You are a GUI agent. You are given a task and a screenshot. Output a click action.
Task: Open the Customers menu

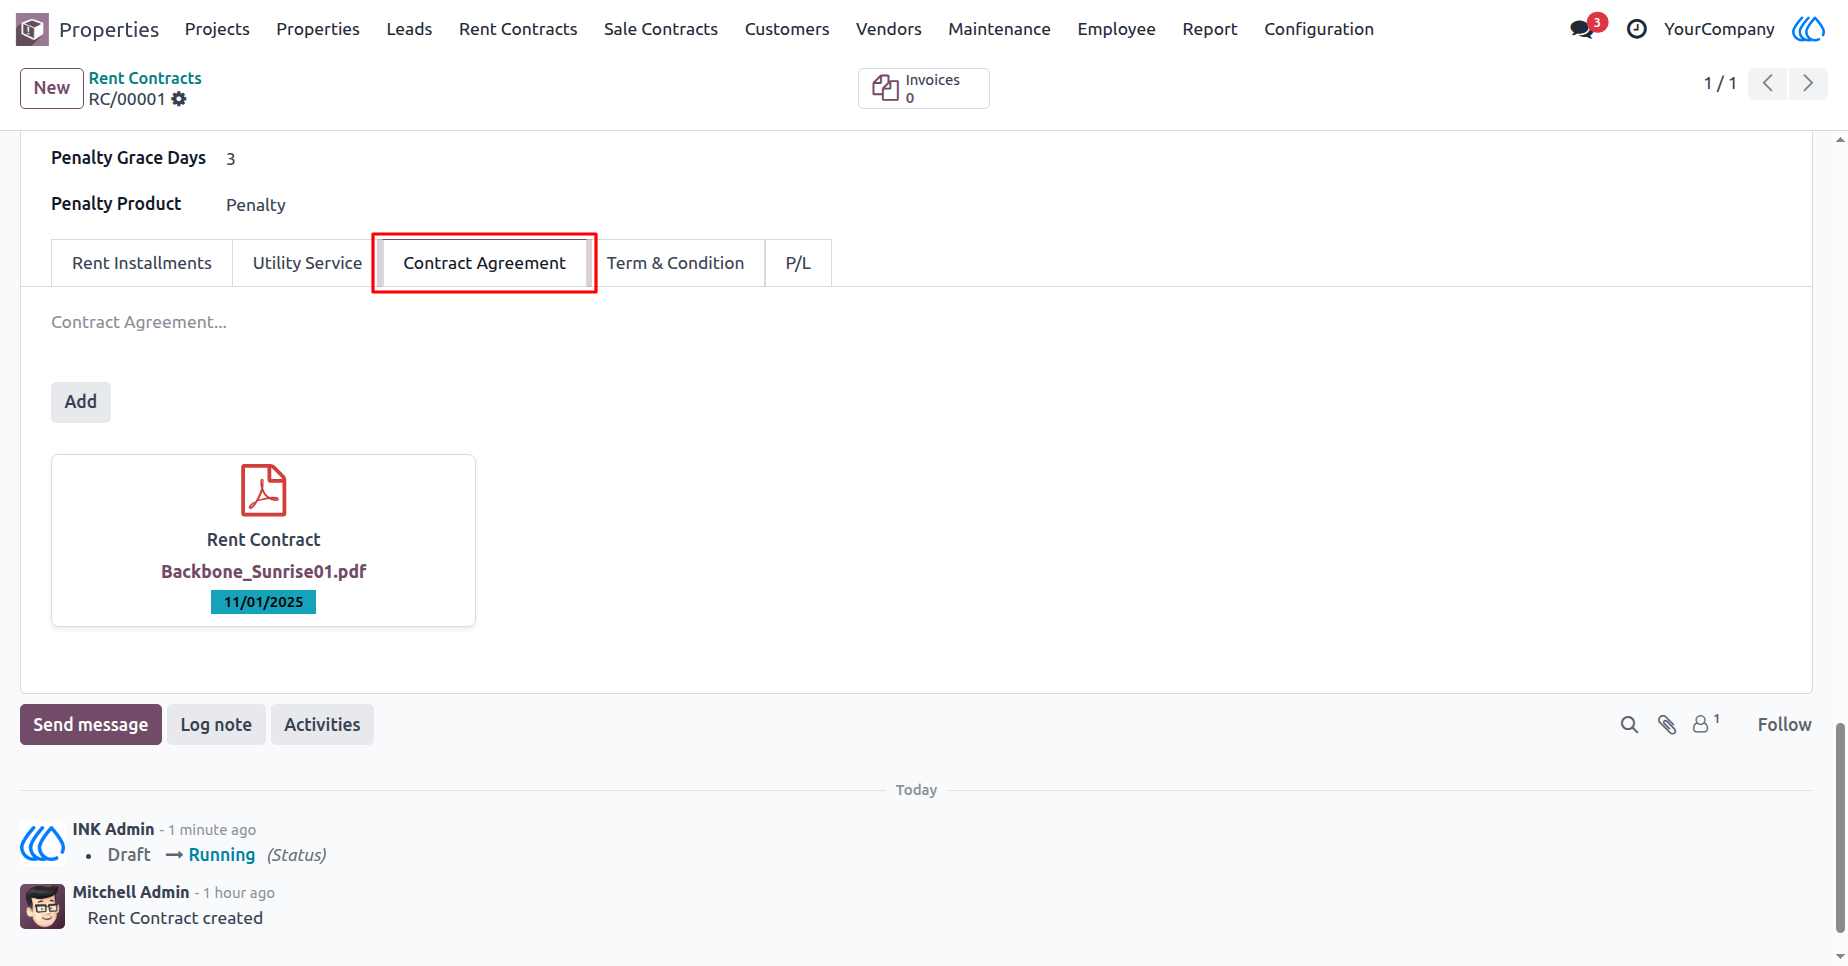click(x=787, y=29)
